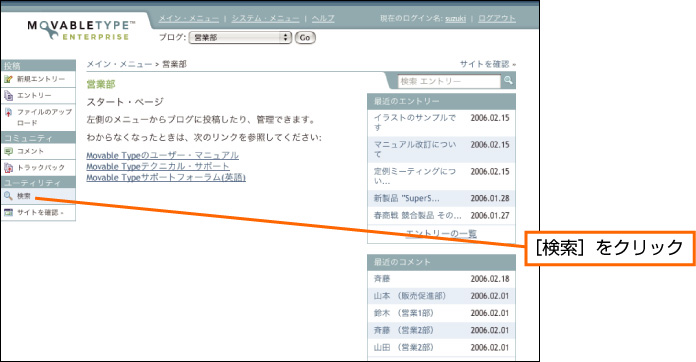This screenshot has height=362, width=696.
Task: Open recent entry 新製品 "SuperS…
Action: [x=407, y=198]
